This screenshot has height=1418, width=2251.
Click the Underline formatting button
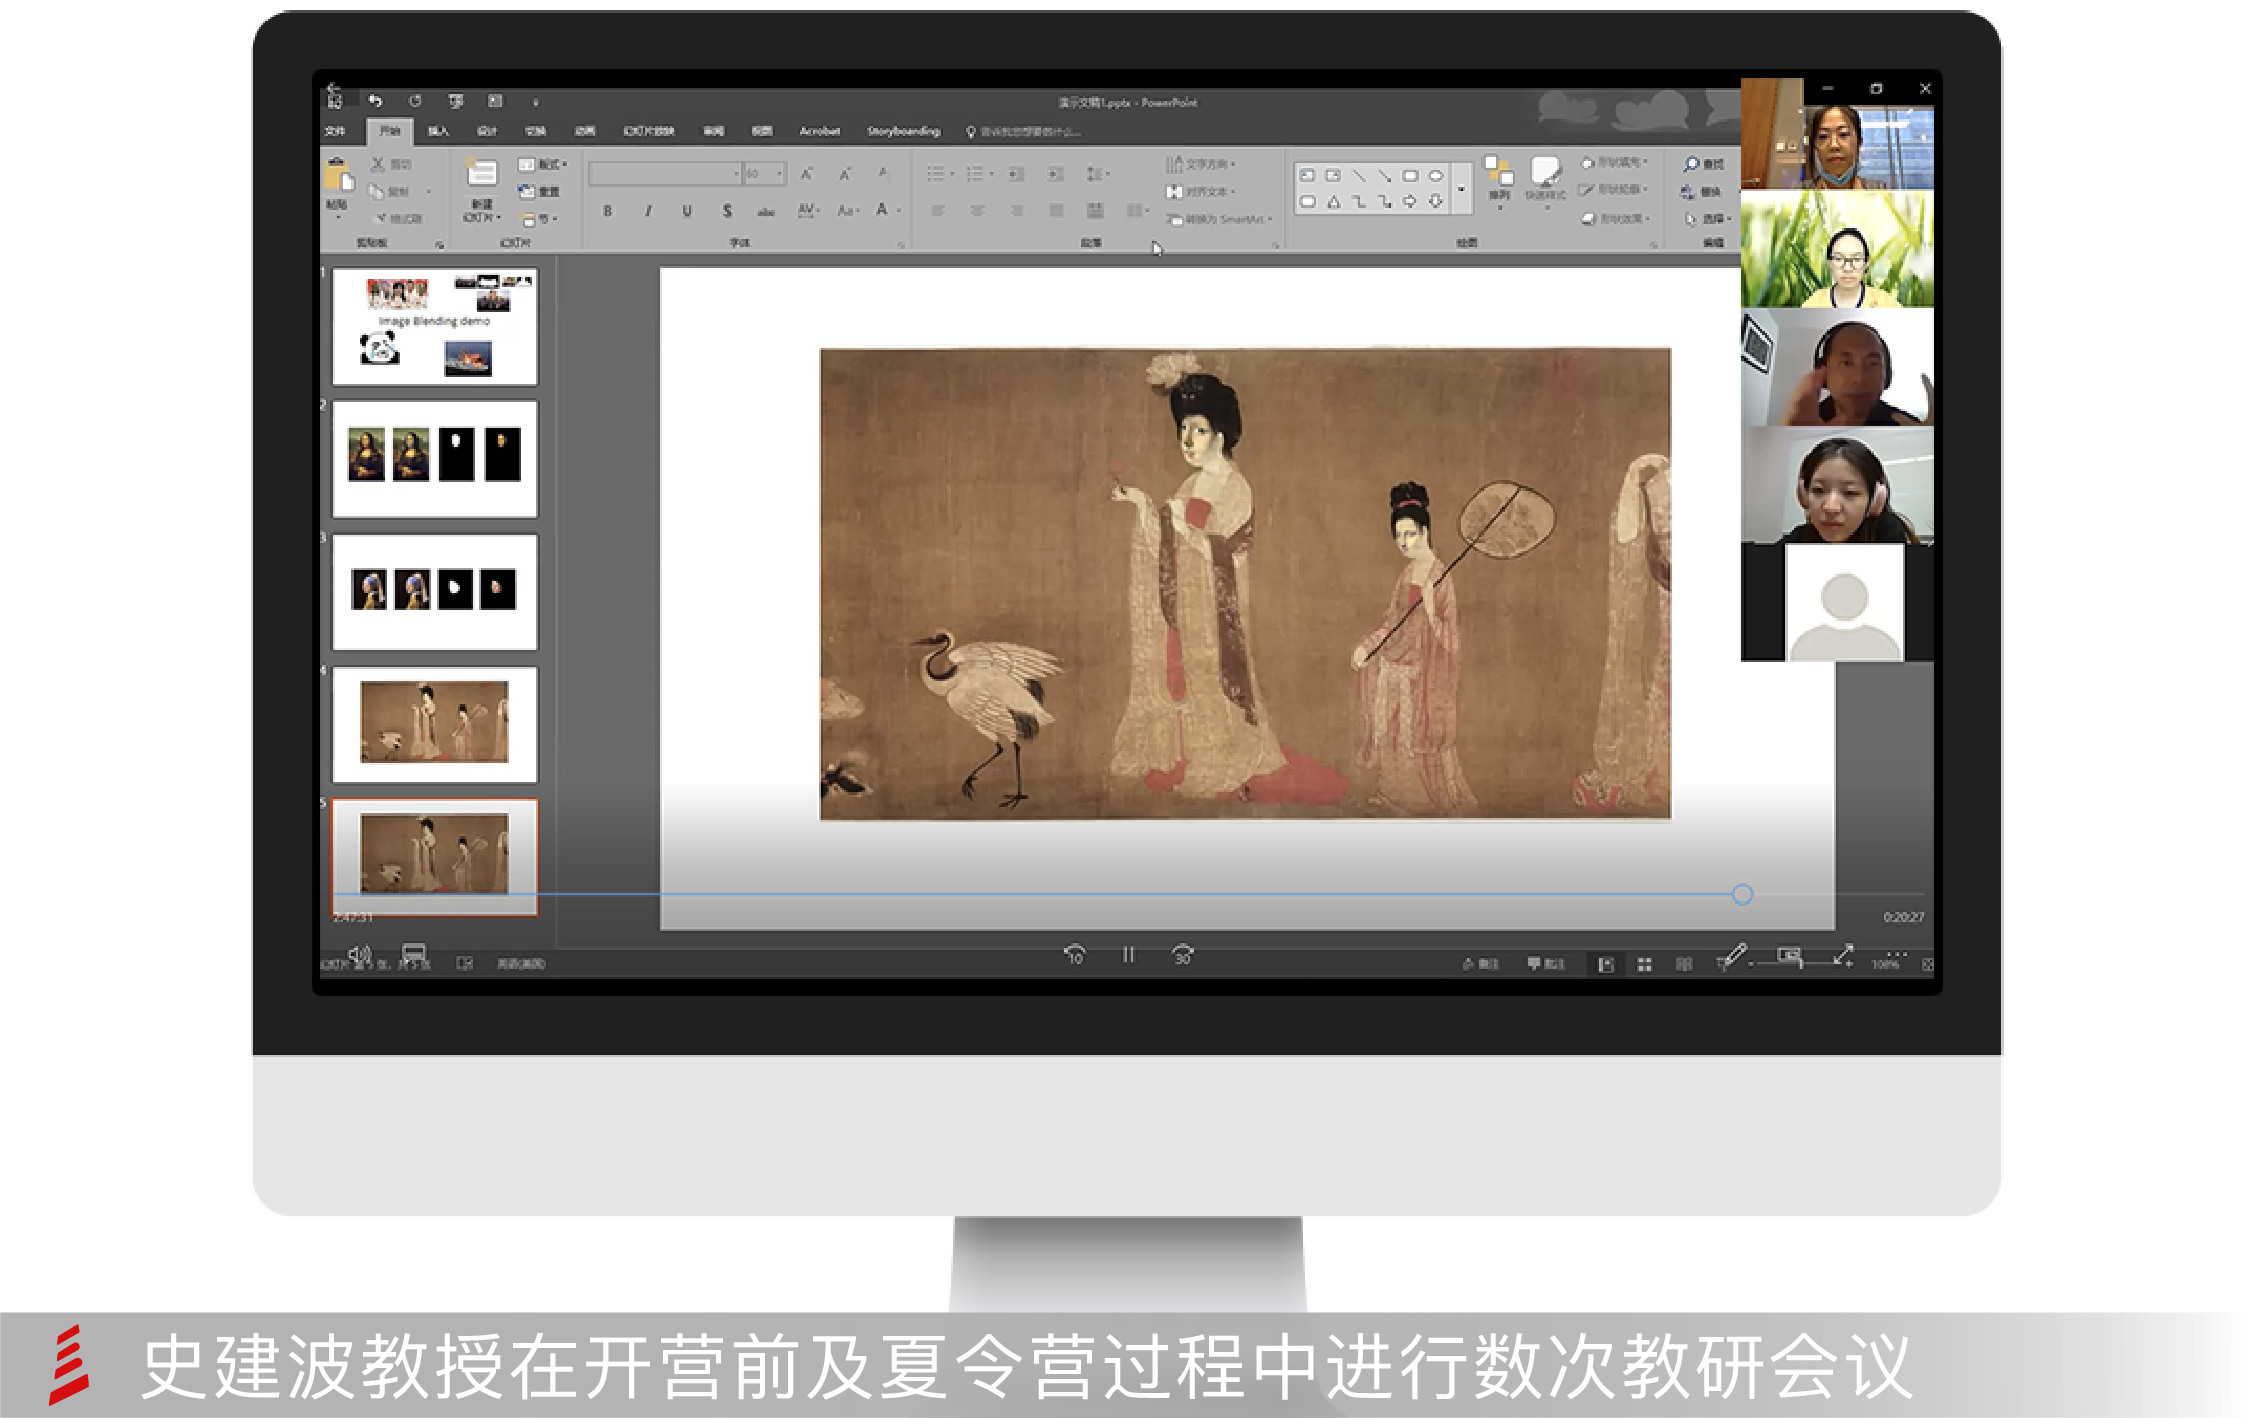687,211
